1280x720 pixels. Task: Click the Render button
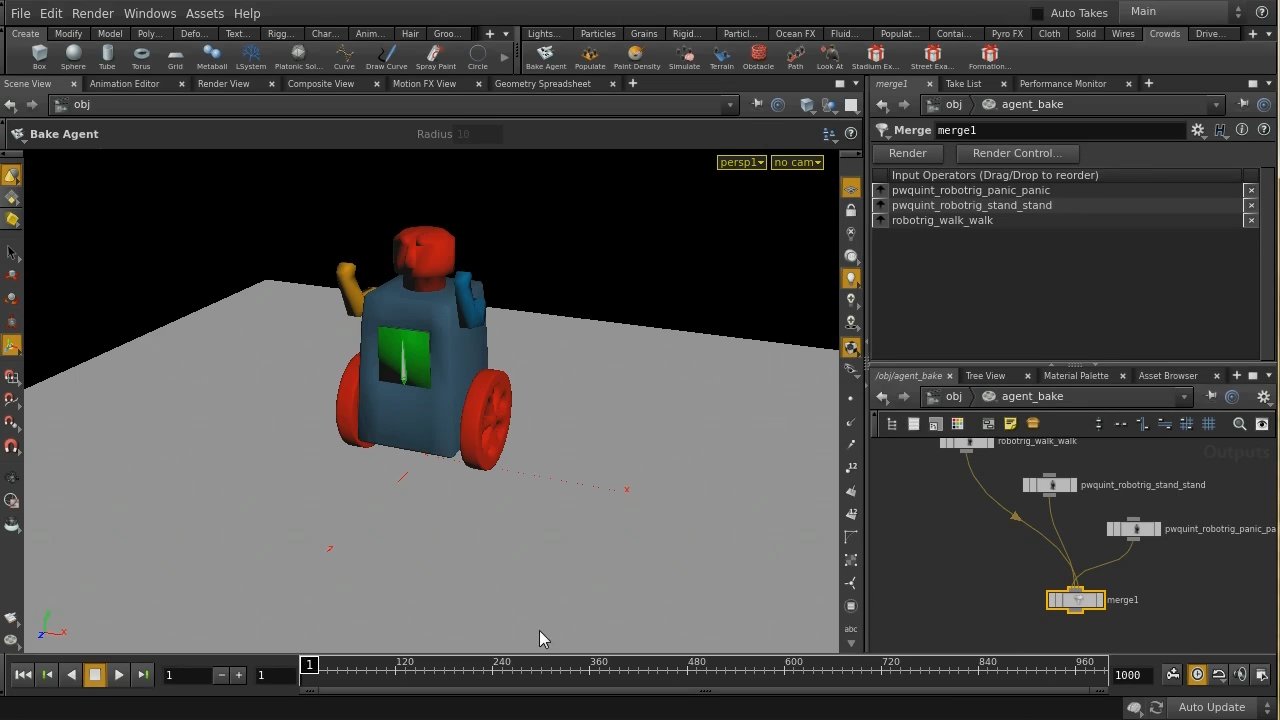pos(907,153)
